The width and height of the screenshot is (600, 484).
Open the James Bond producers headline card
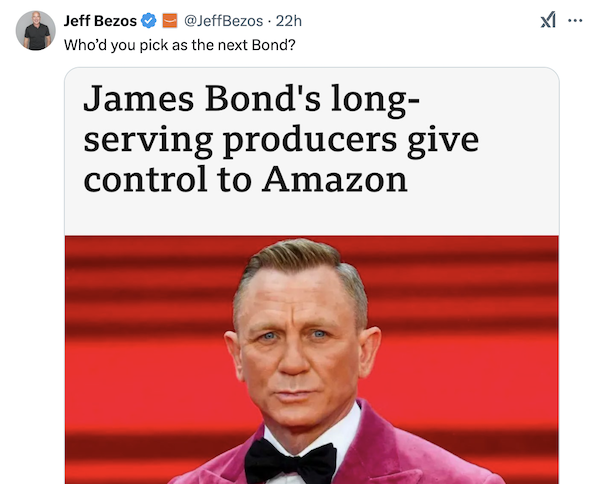pyautogui.click(x=312, y=275)
